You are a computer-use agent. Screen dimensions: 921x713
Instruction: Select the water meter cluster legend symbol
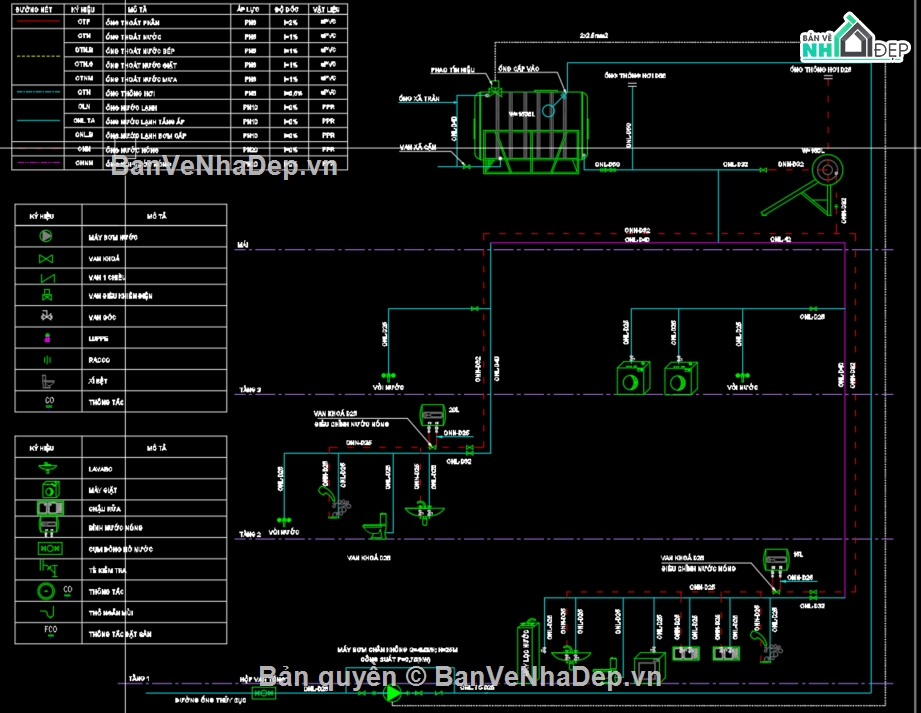(49, 548)
